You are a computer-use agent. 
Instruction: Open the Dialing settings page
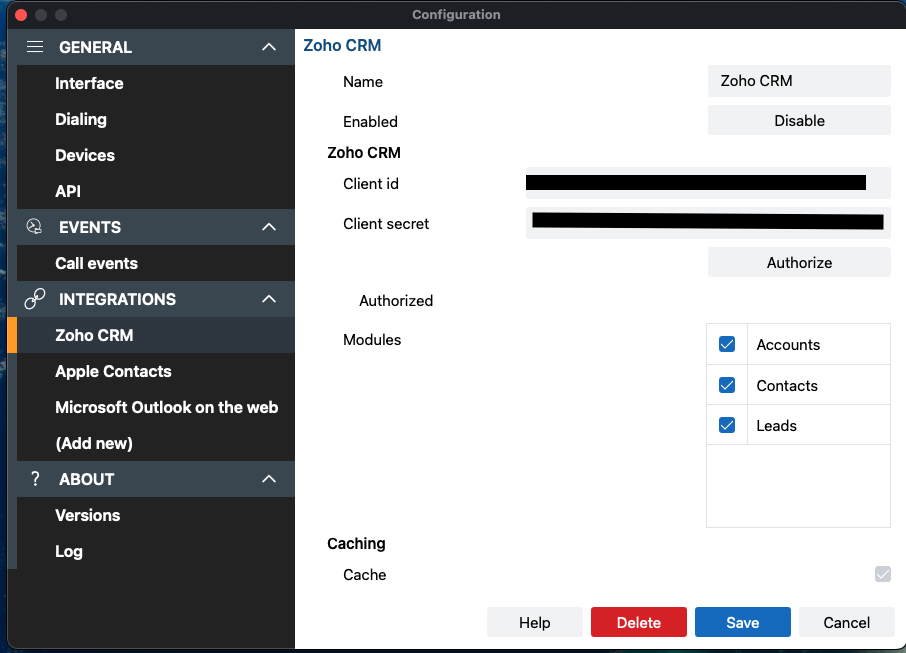click(x=156, y=119)
